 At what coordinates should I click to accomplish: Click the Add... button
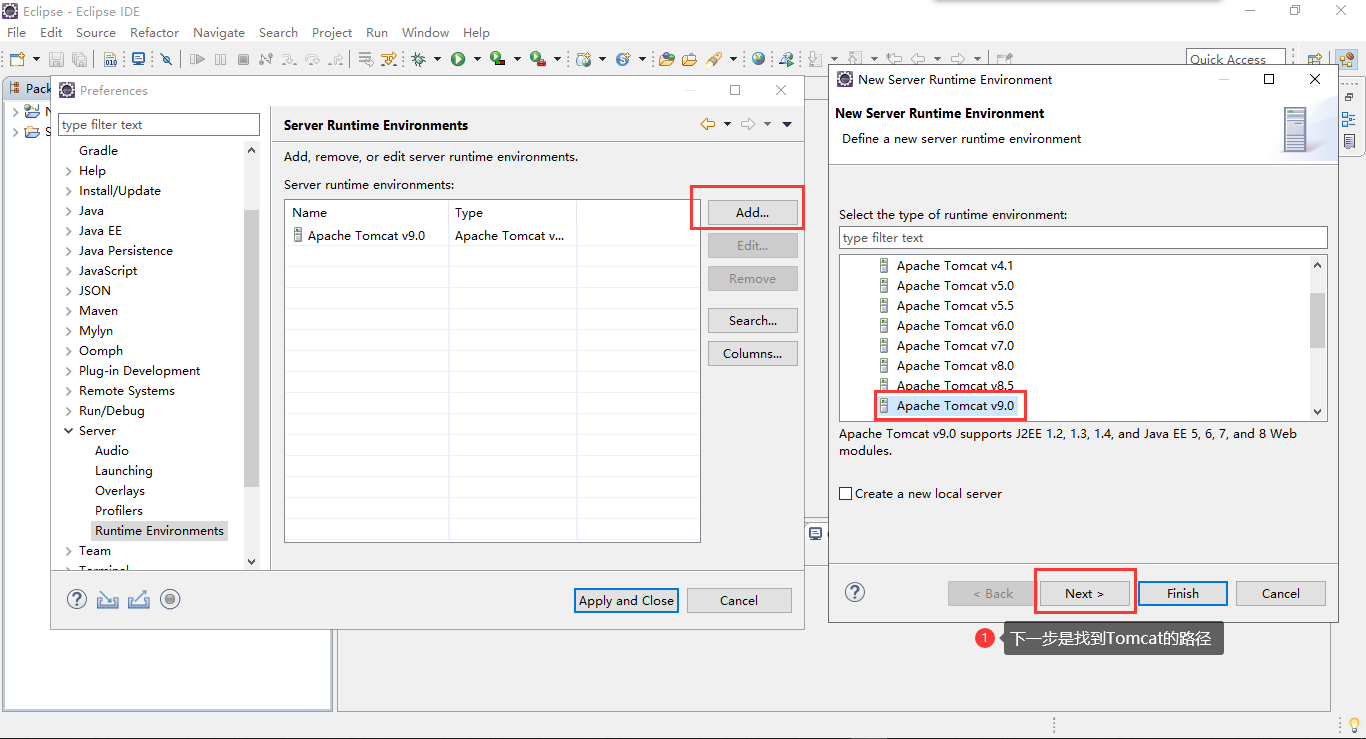tap(752, 212)
